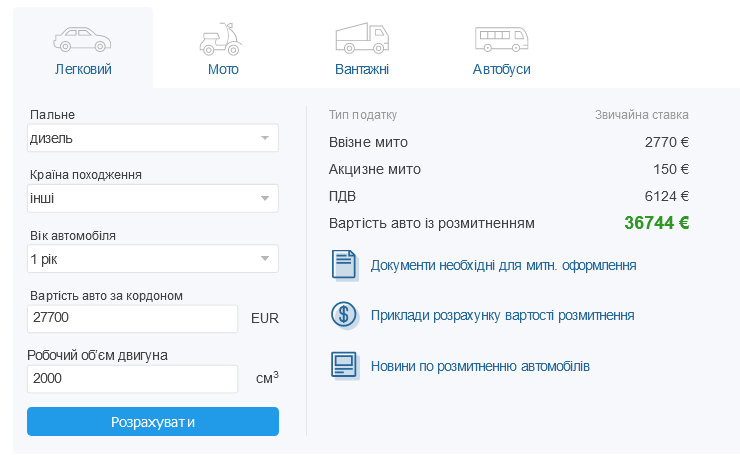Click the см³ unit label
Viewport: 740px width, 455px height.
(267, 378)
